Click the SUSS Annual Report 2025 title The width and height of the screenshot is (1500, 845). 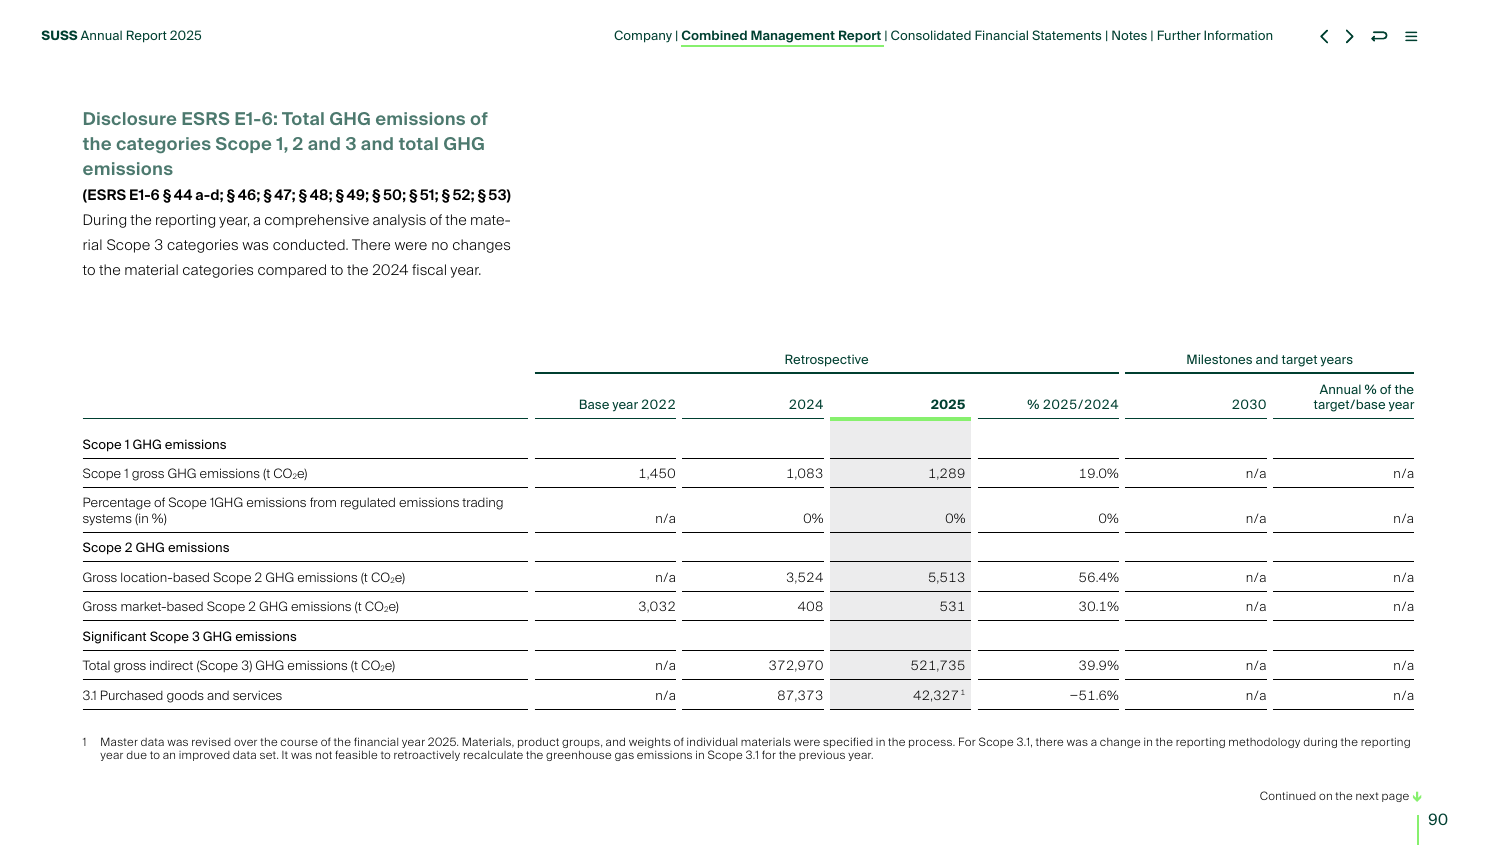click(121, 36)
